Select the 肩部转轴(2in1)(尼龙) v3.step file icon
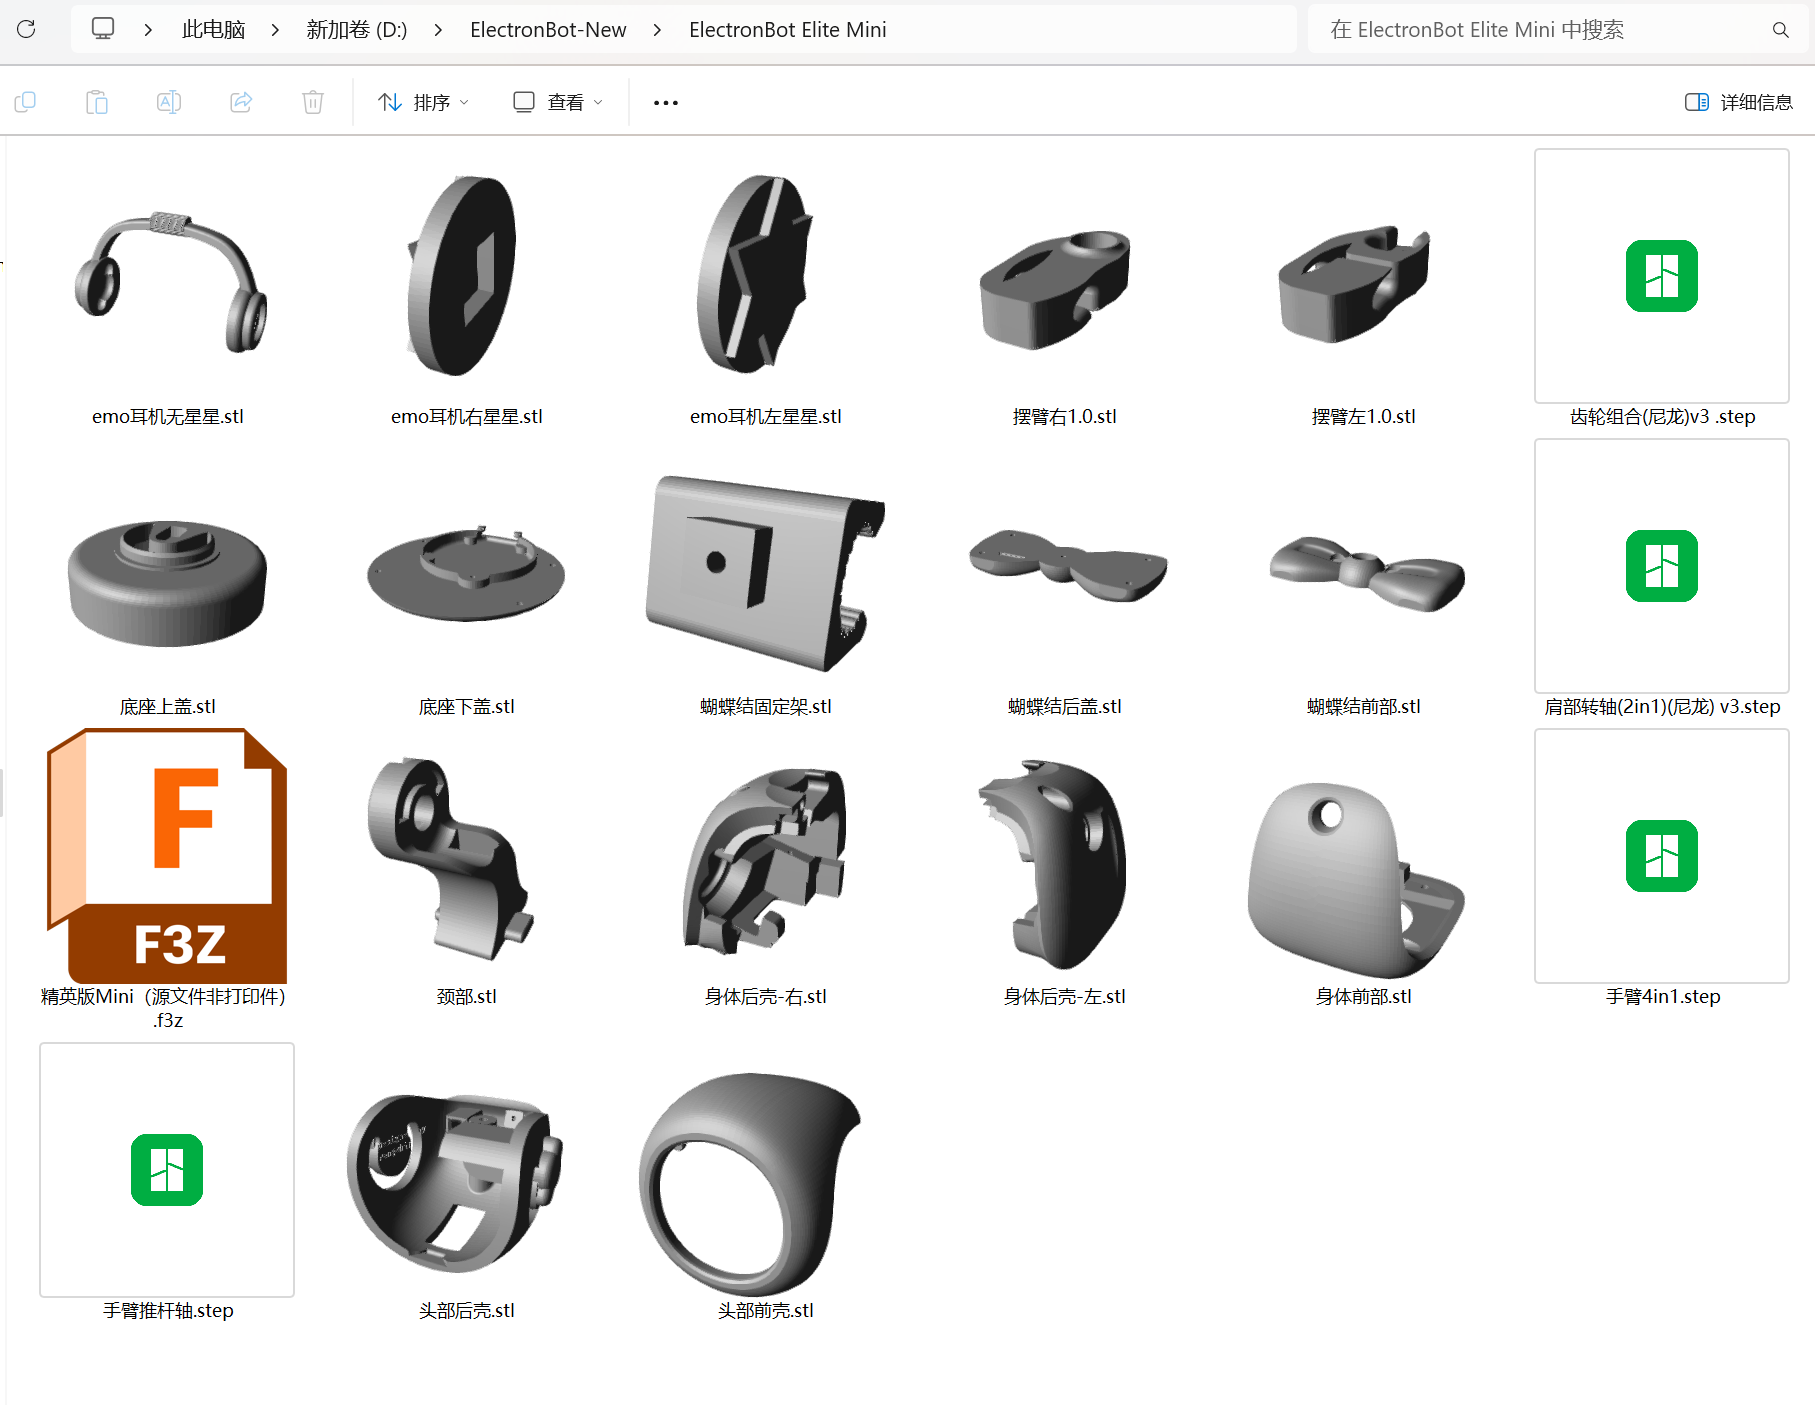Screen dimensions: 1815x1405 [1662, 566]
